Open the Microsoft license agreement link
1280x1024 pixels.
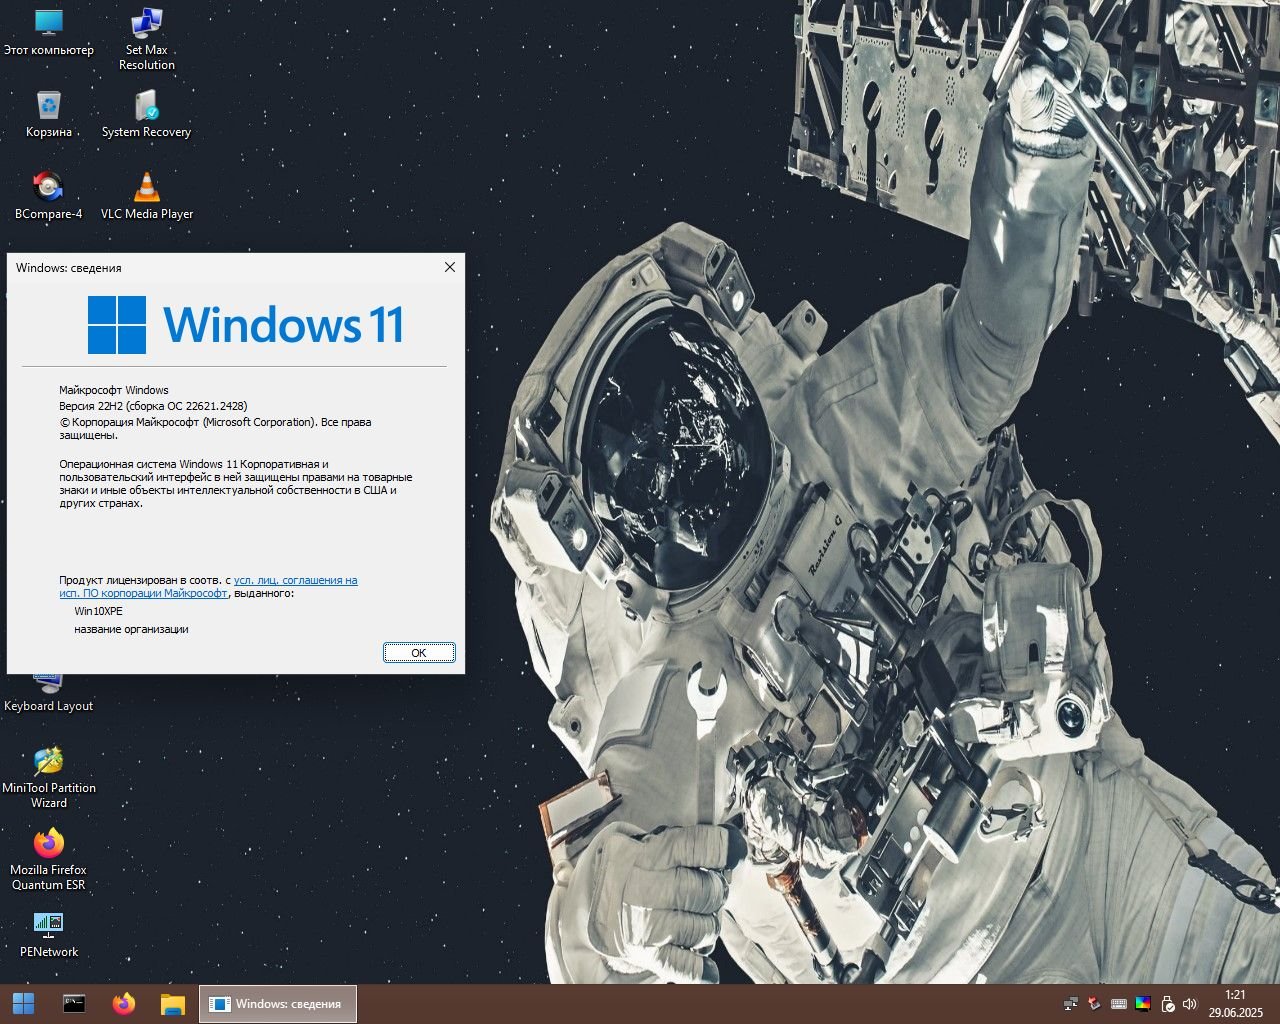click(x=295, y=580)
